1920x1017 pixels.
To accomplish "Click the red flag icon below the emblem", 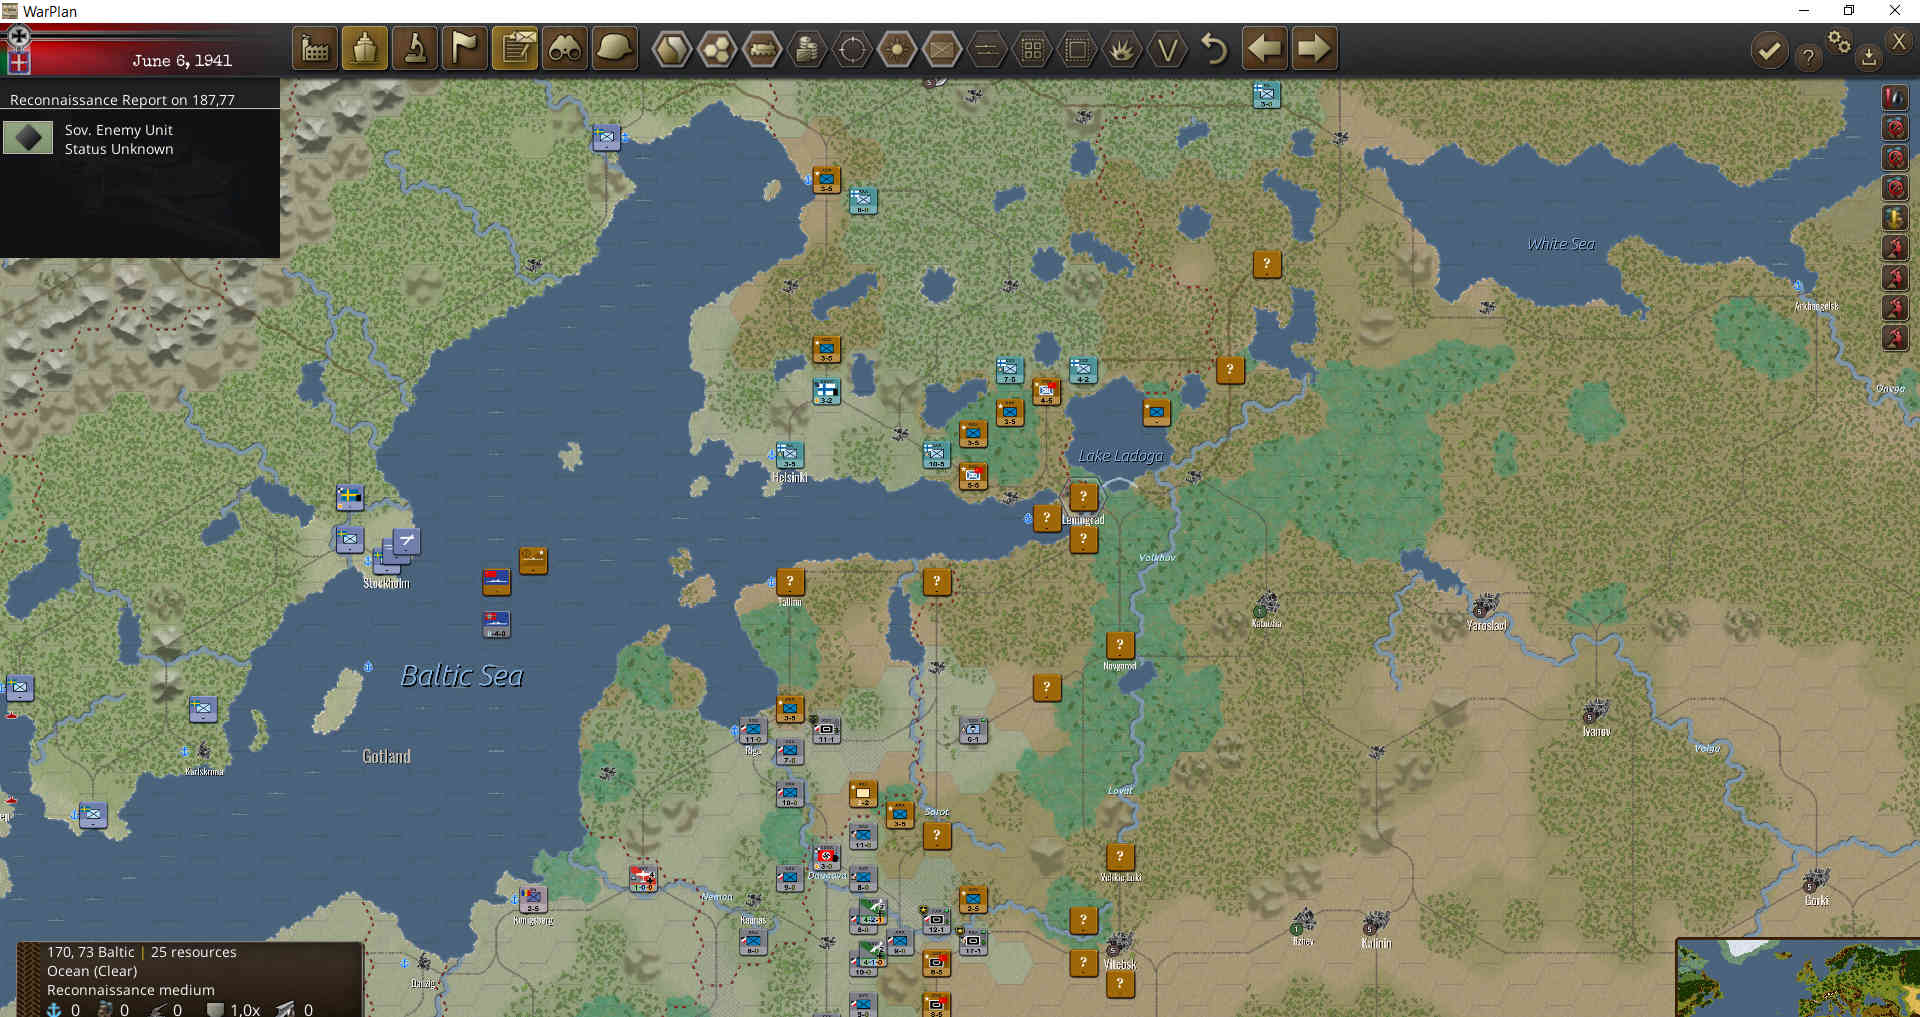I will click(18, 62).
